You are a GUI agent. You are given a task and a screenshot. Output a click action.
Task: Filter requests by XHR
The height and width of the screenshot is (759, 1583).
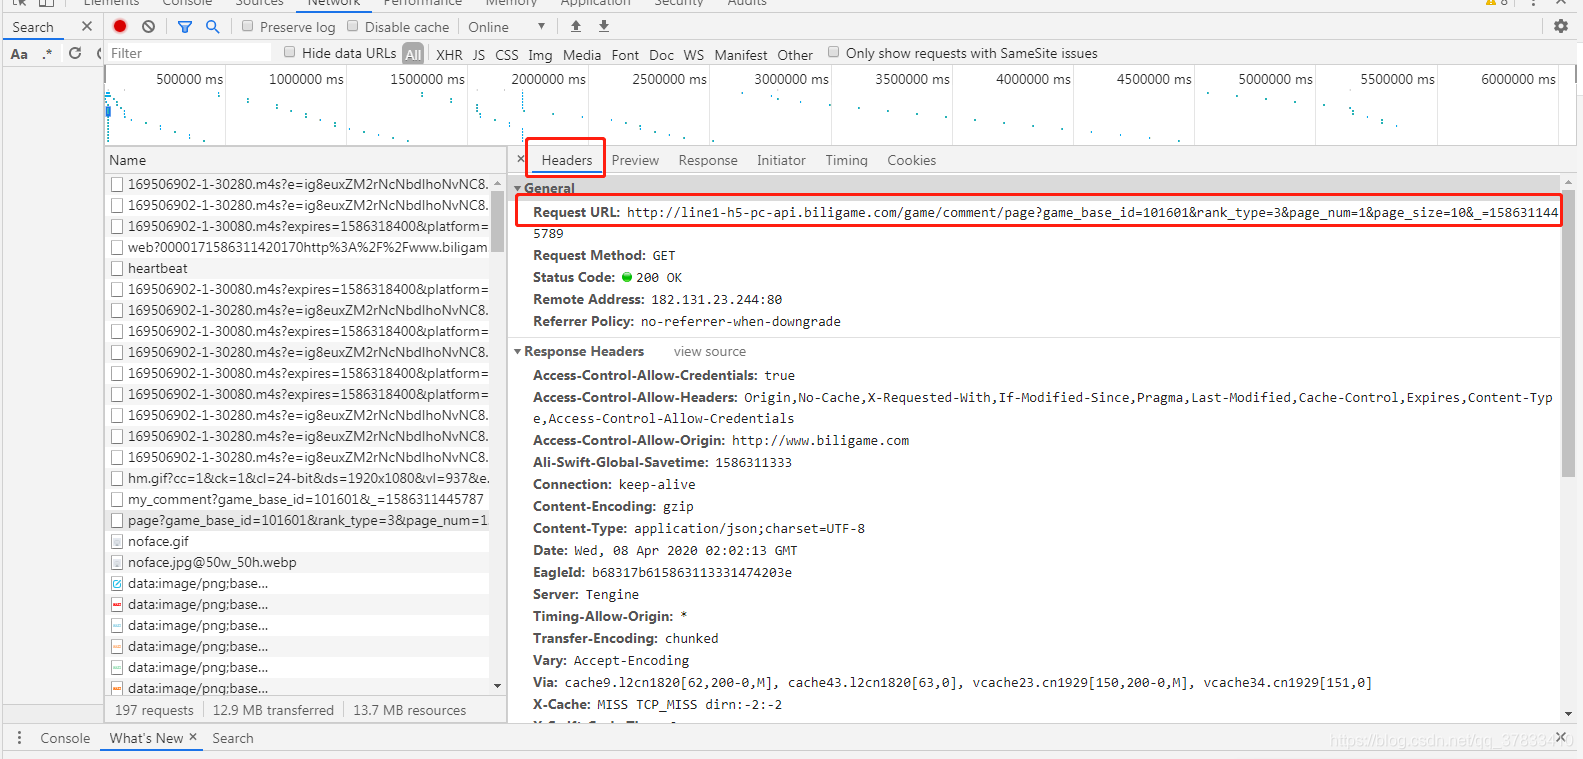449,55
